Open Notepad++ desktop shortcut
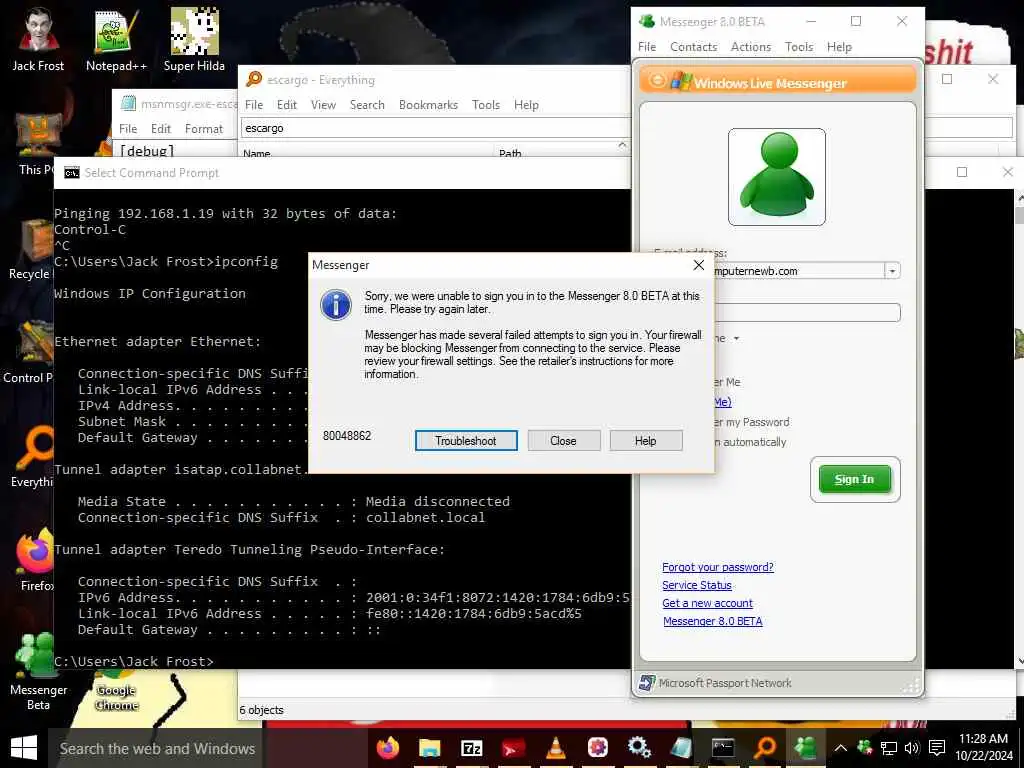 pyautogui.click(x=116, y=39)
